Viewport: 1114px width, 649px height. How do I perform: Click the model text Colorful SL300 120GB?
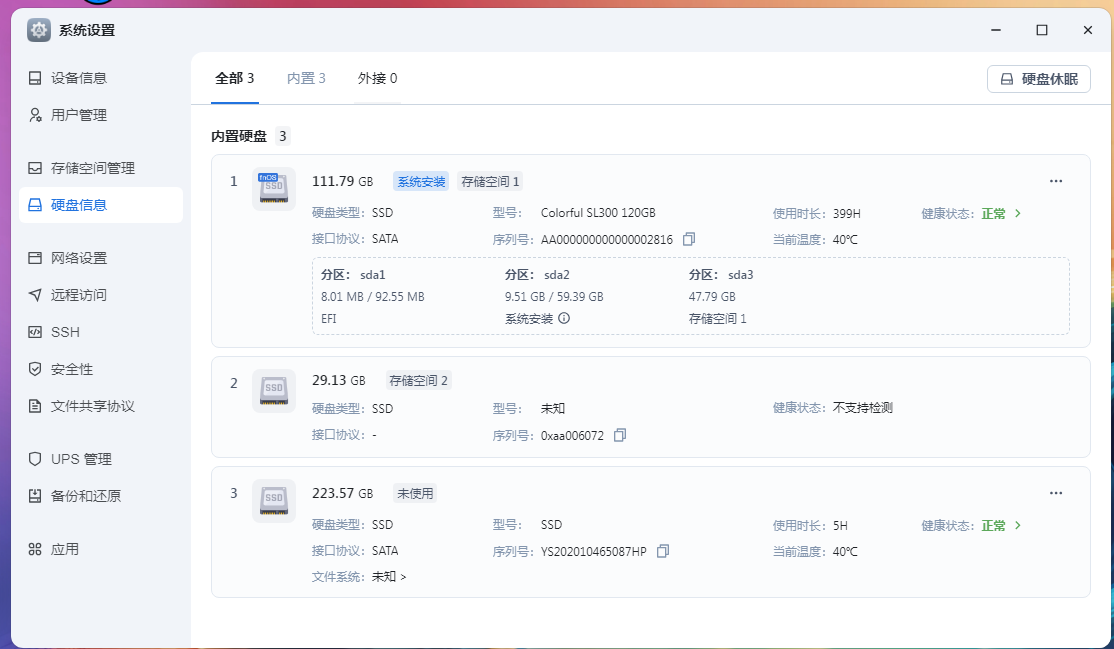[598, 213]
